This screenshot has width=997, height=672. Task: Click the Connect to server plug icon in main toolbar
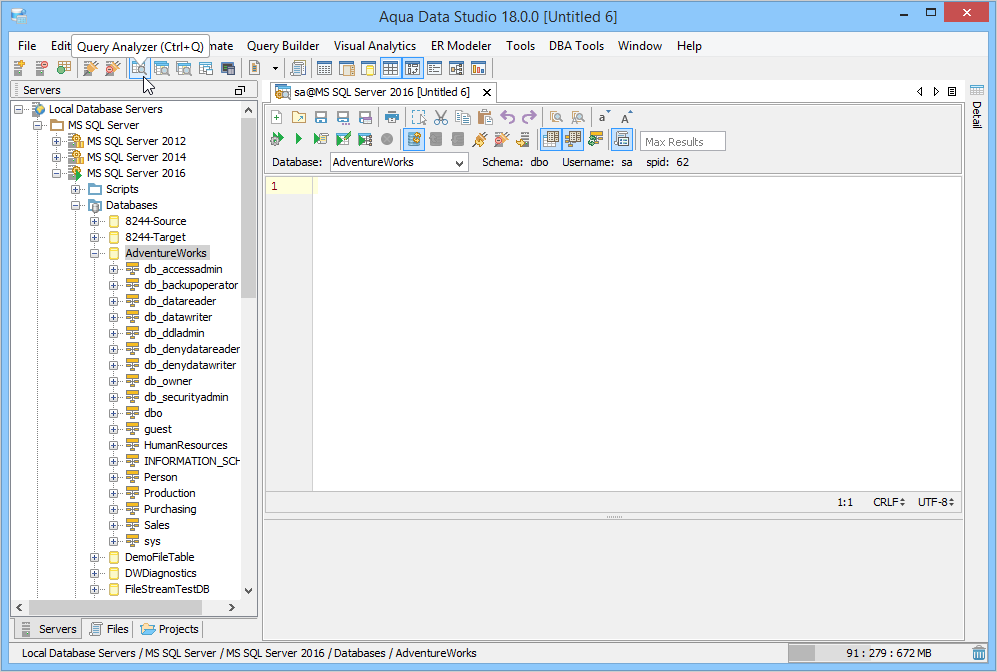pos(91,68)
